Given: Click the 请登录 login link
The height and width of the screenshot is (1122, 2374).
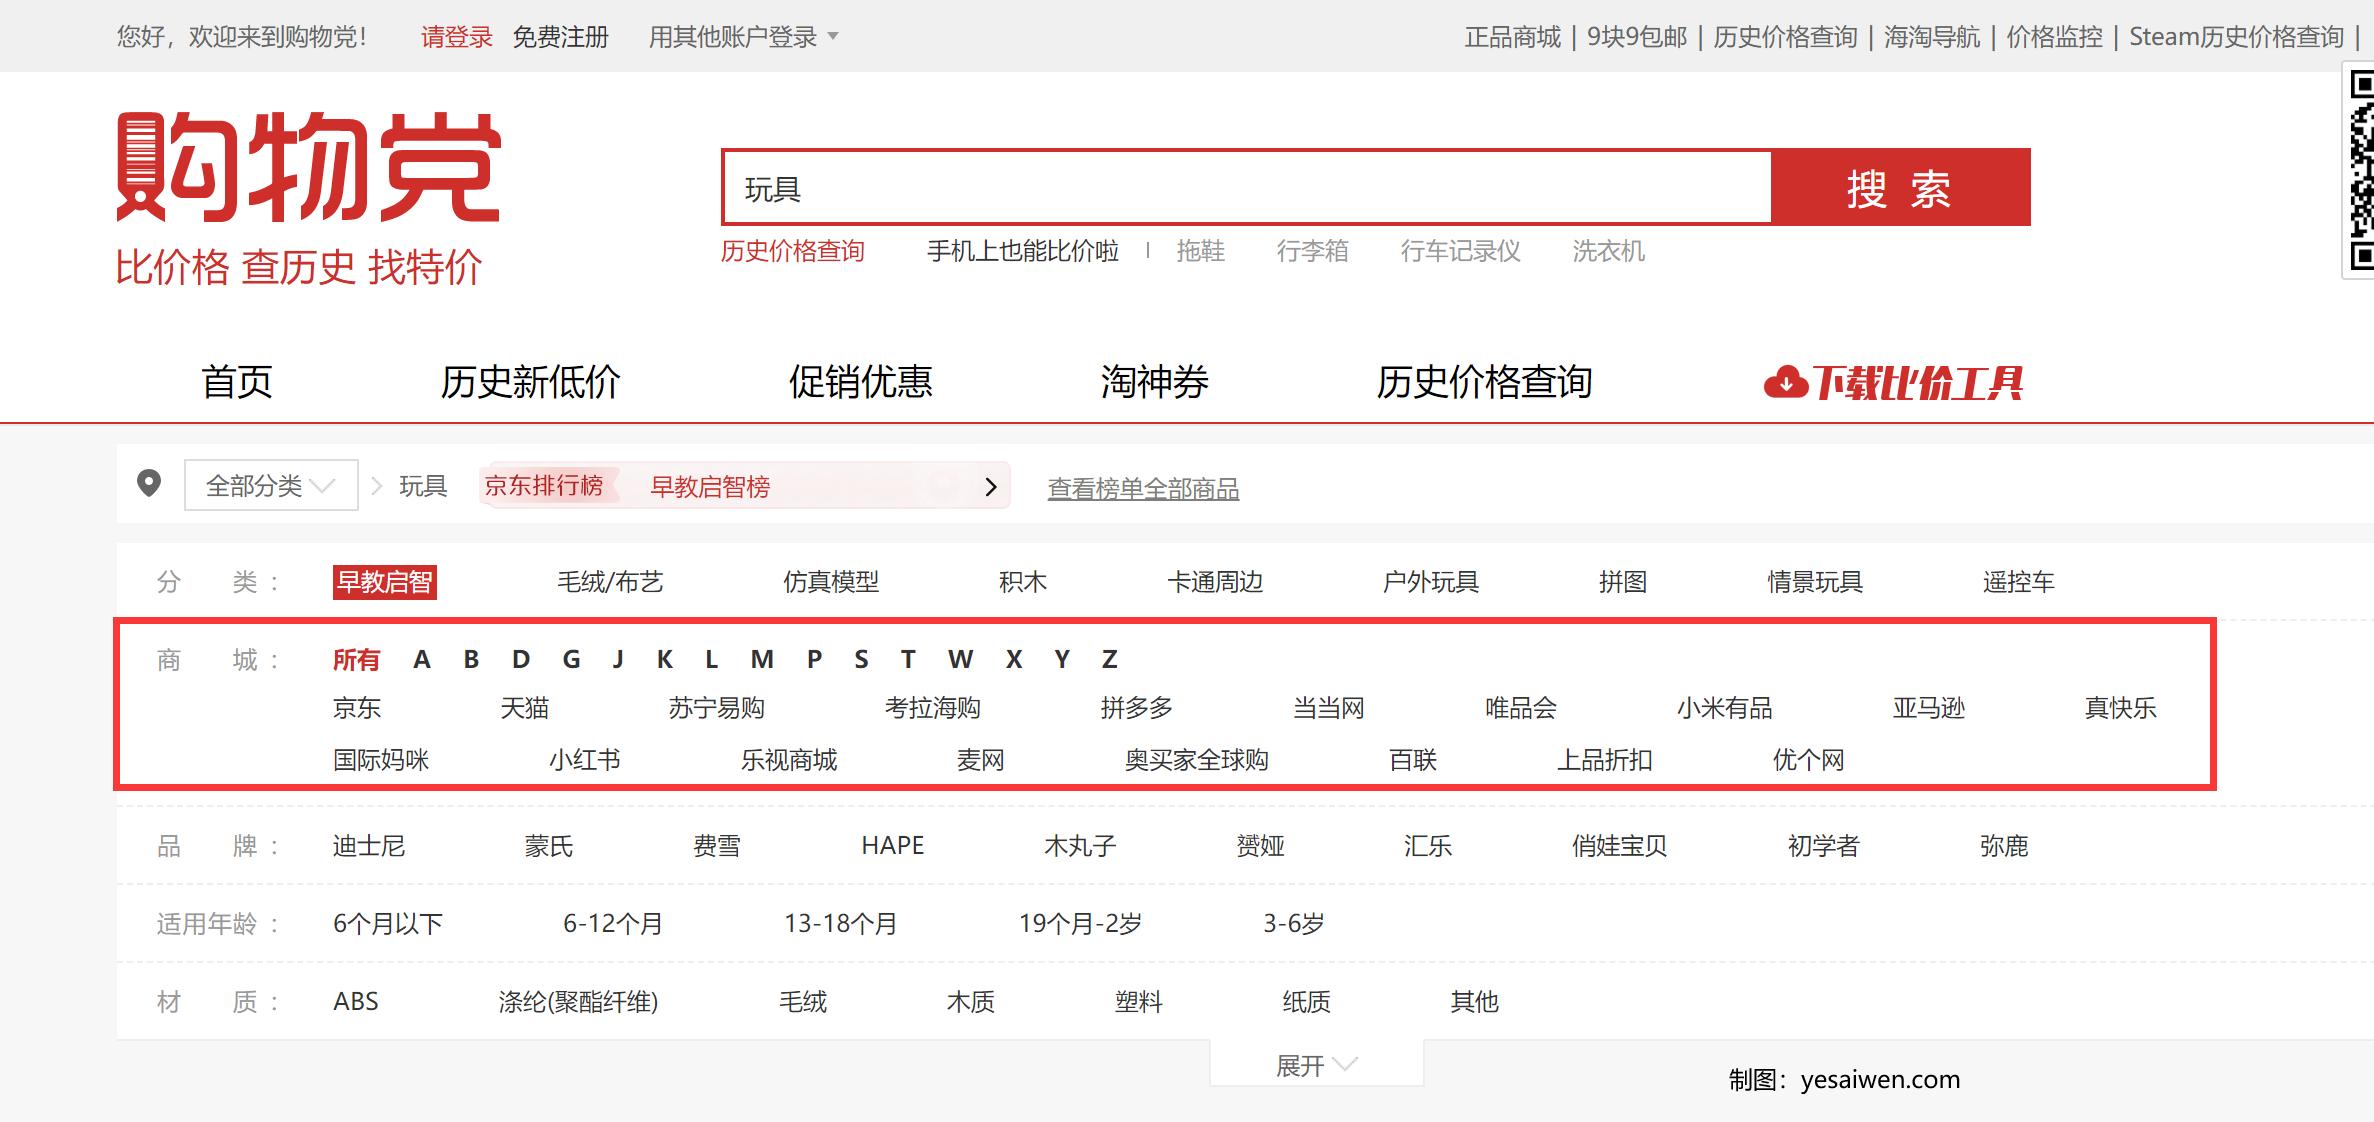Looking at the screenshot, I should [x=456, y=37].
